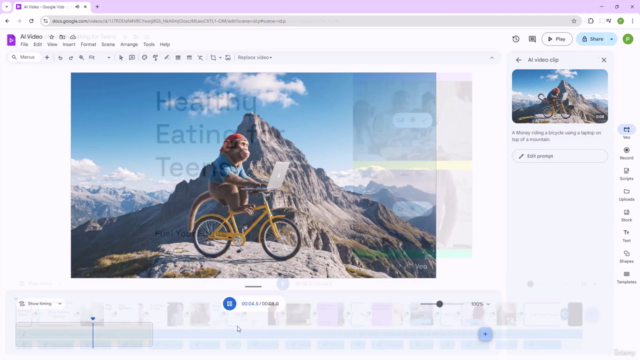Collapse the toolbar with the chevron
The width and height of the screenshot is (640, 360).
coord(492,58)
